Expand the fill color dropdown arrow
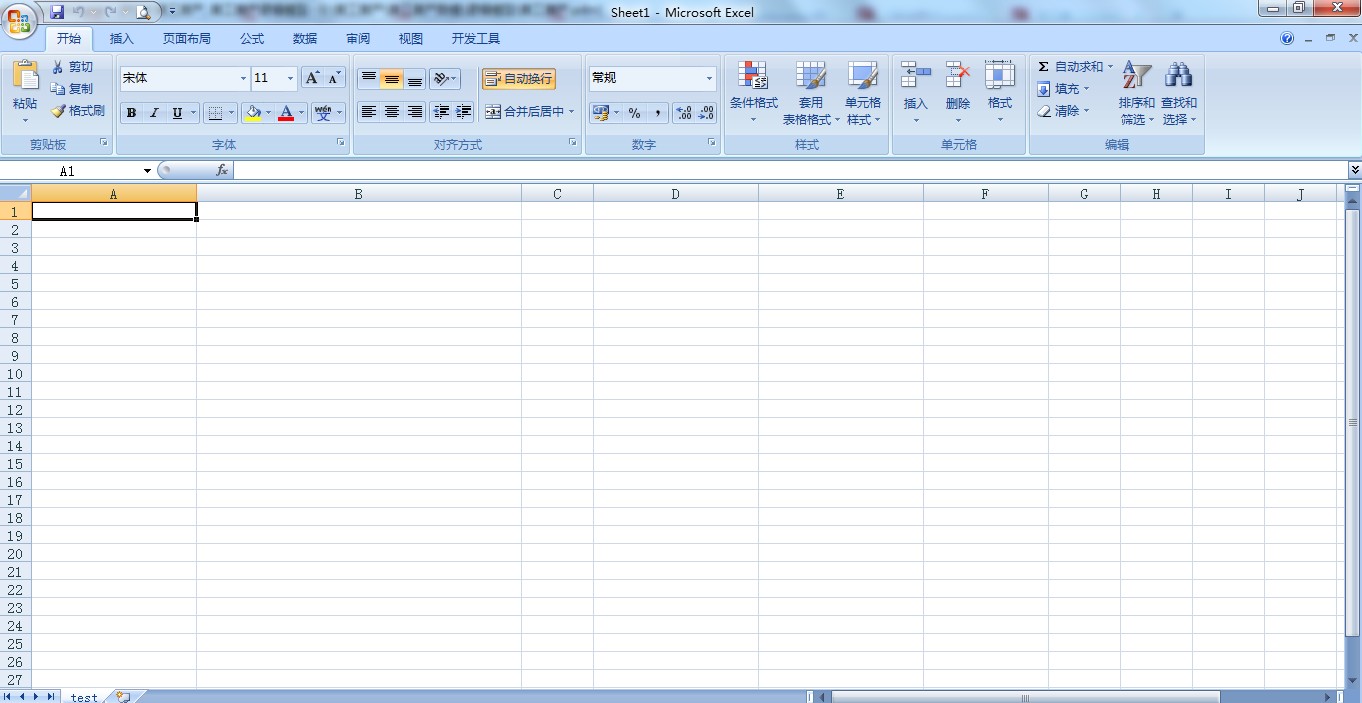Screen dimensions: 1362x703 point(268,113)
